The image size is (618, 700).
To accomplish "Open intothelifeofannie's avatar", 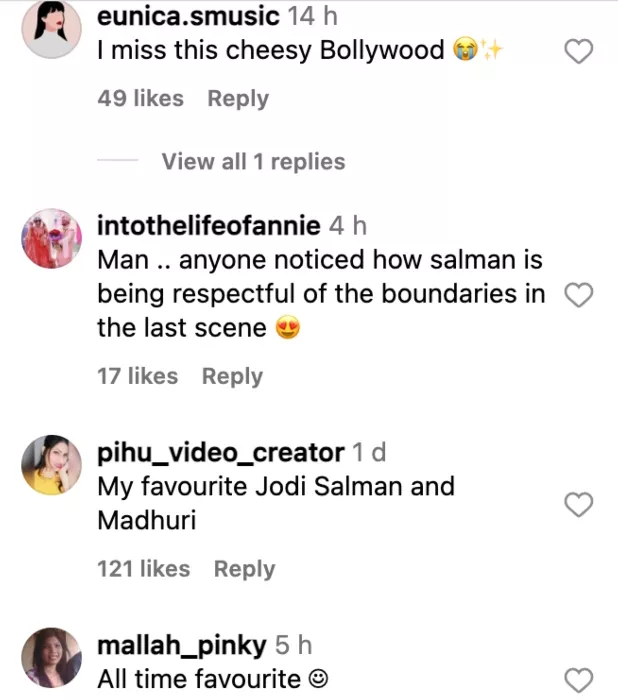I will pyautogui.click(x=51, y=240).
